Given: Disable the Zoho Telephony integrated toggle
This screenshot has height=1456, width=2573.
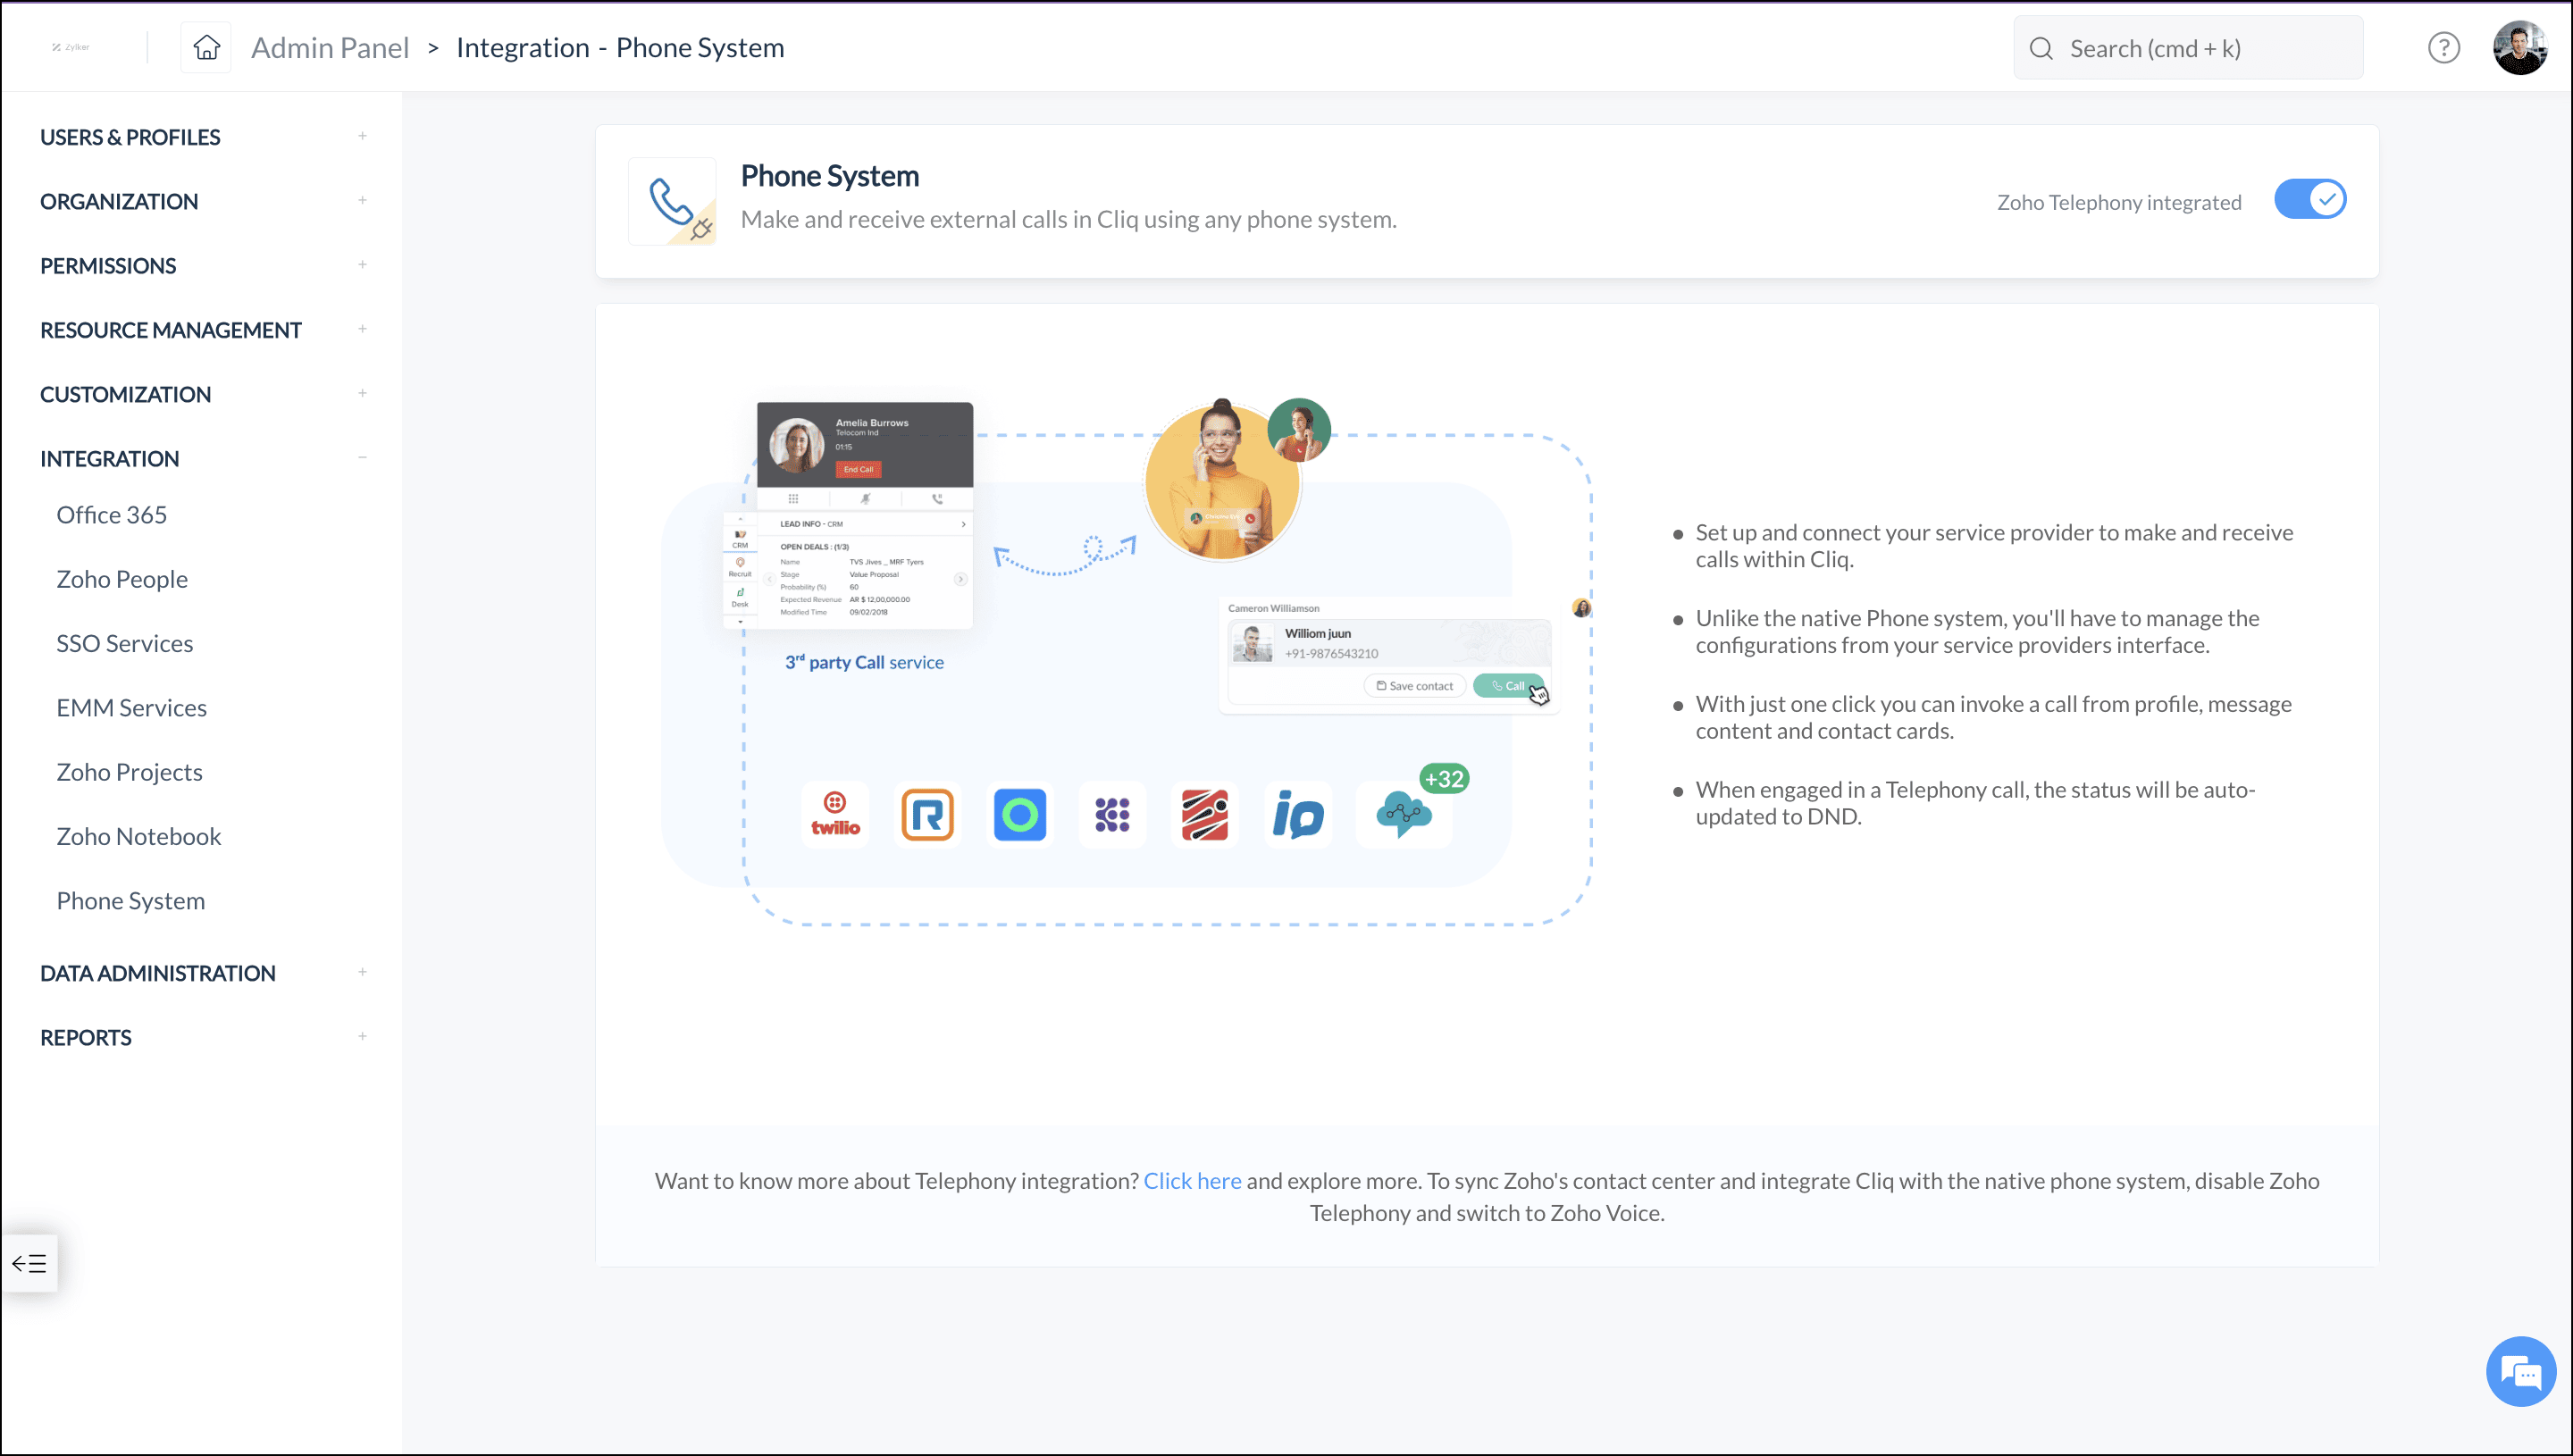Looking at the screenshot, I should tap(2309, 199).
